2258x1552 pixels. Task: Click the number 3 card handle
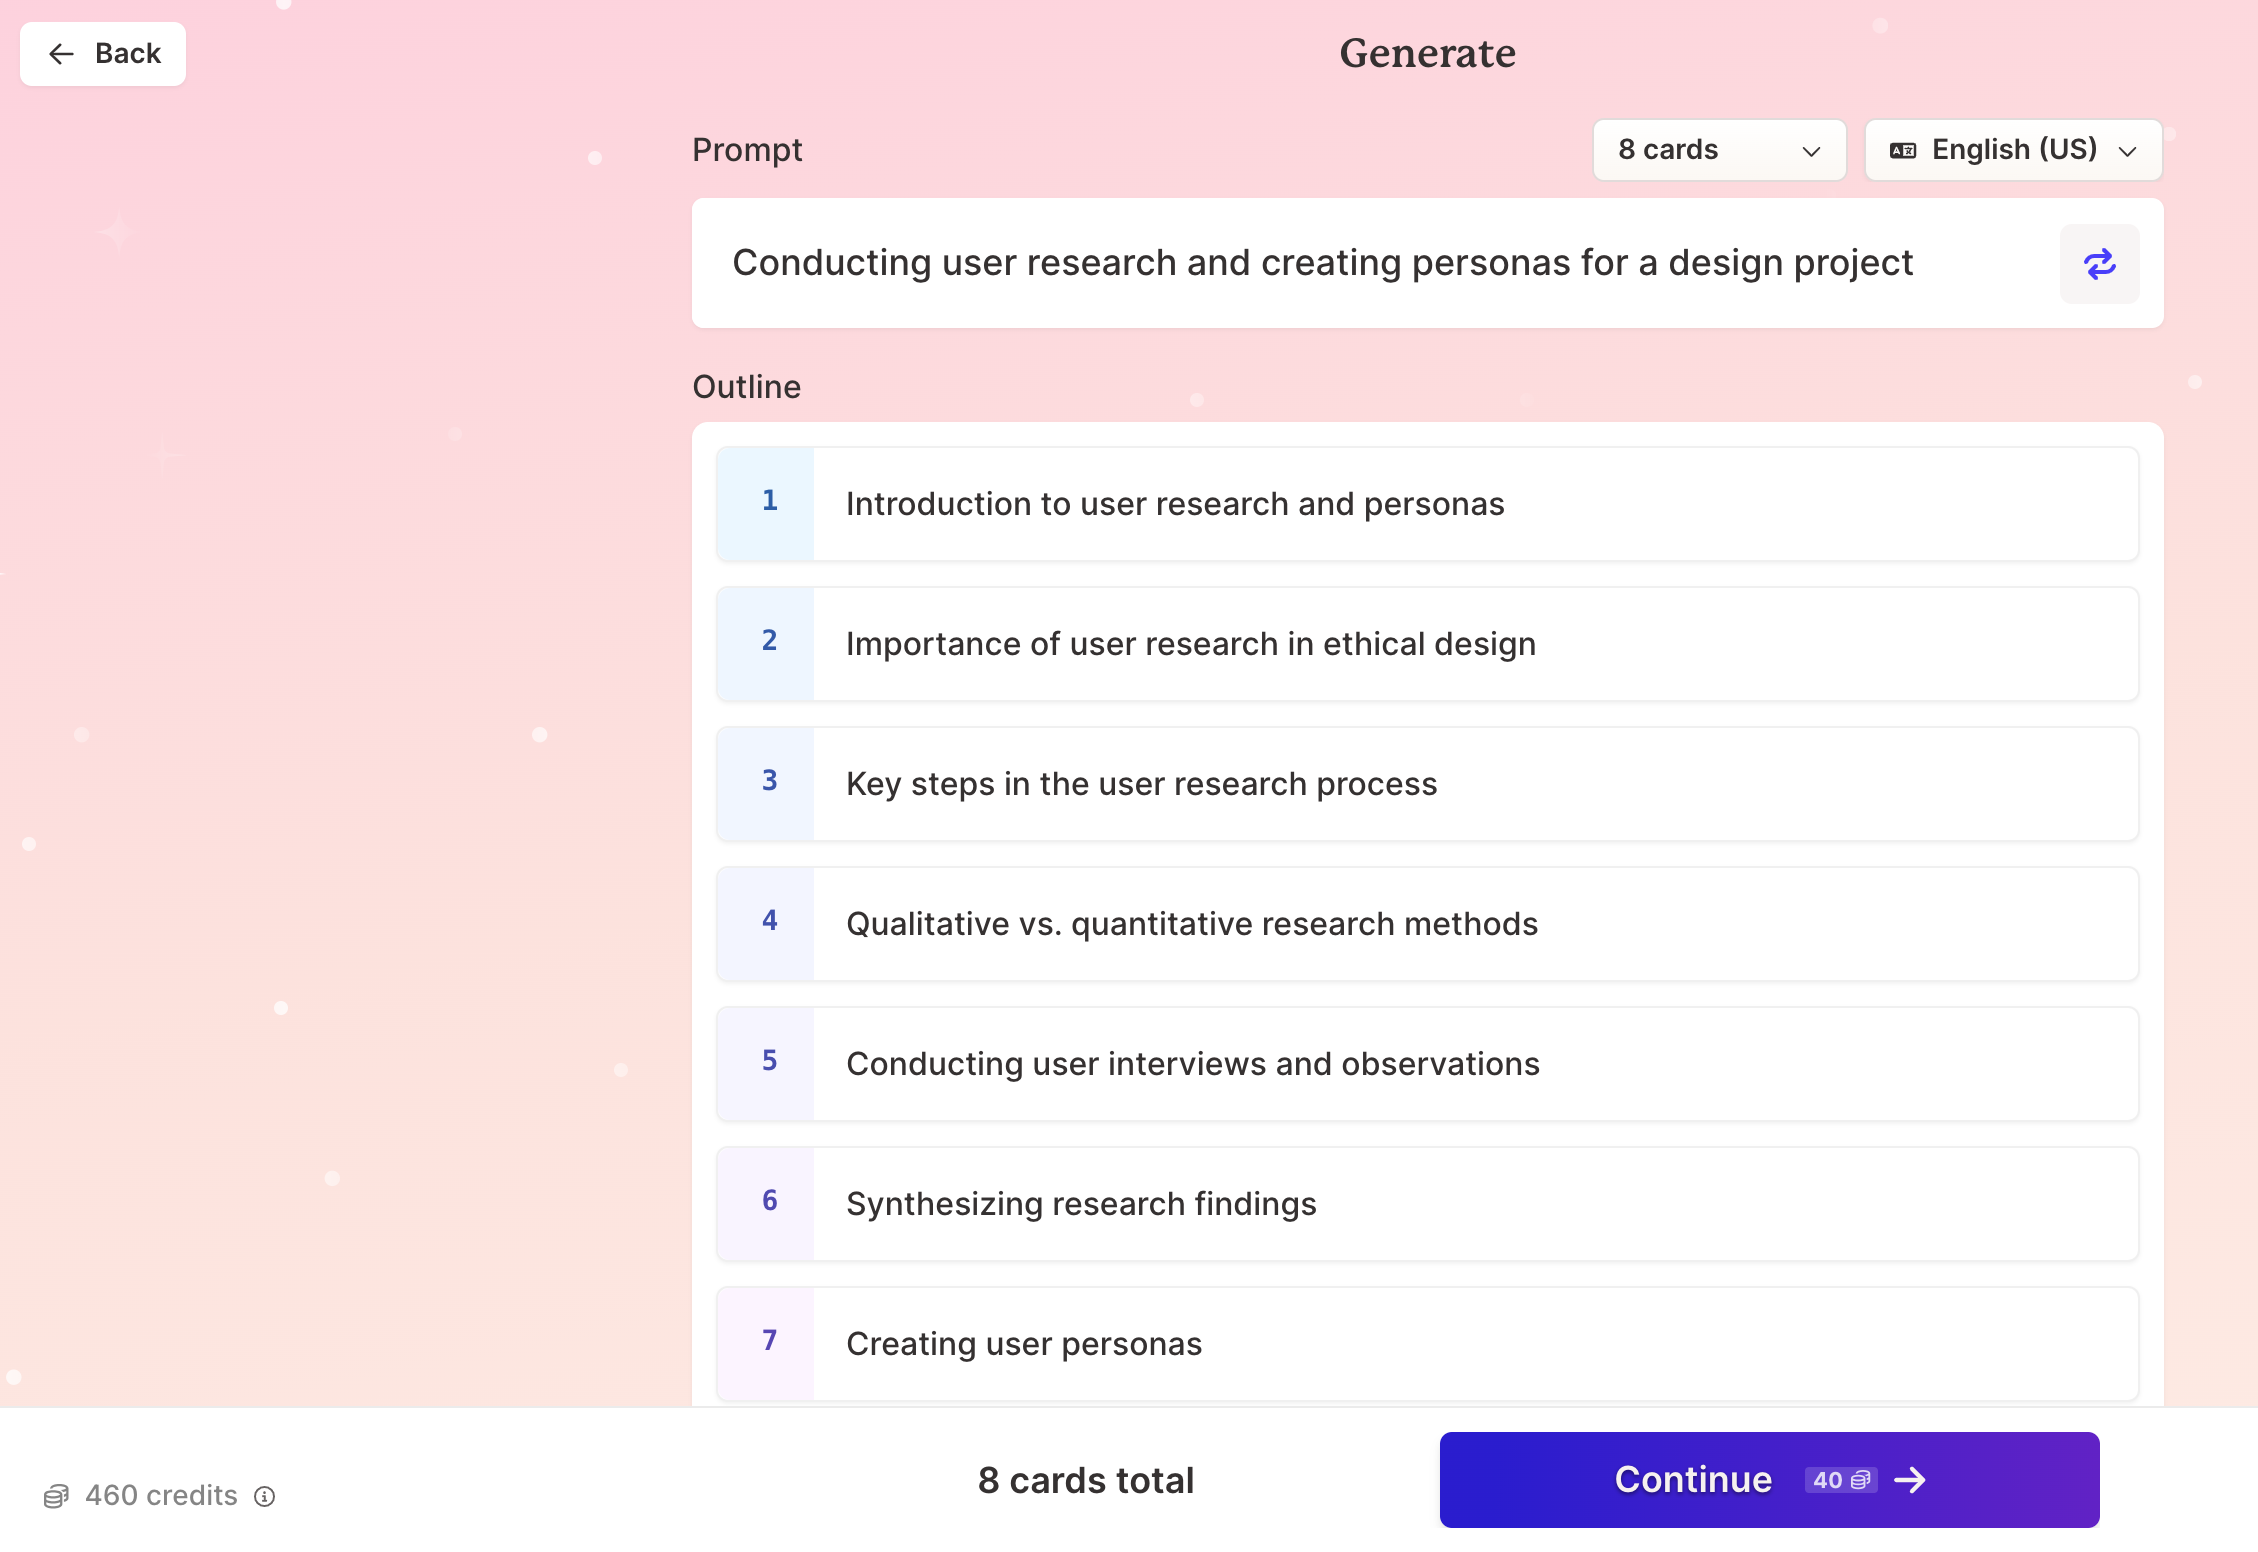[766, 784]
